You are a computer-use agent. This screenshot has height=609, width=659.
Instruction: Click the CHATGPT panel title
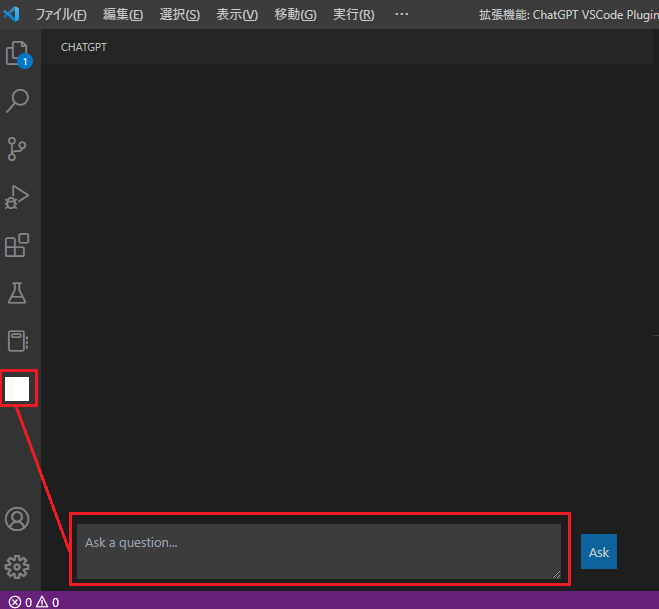(x=84, y=47)
